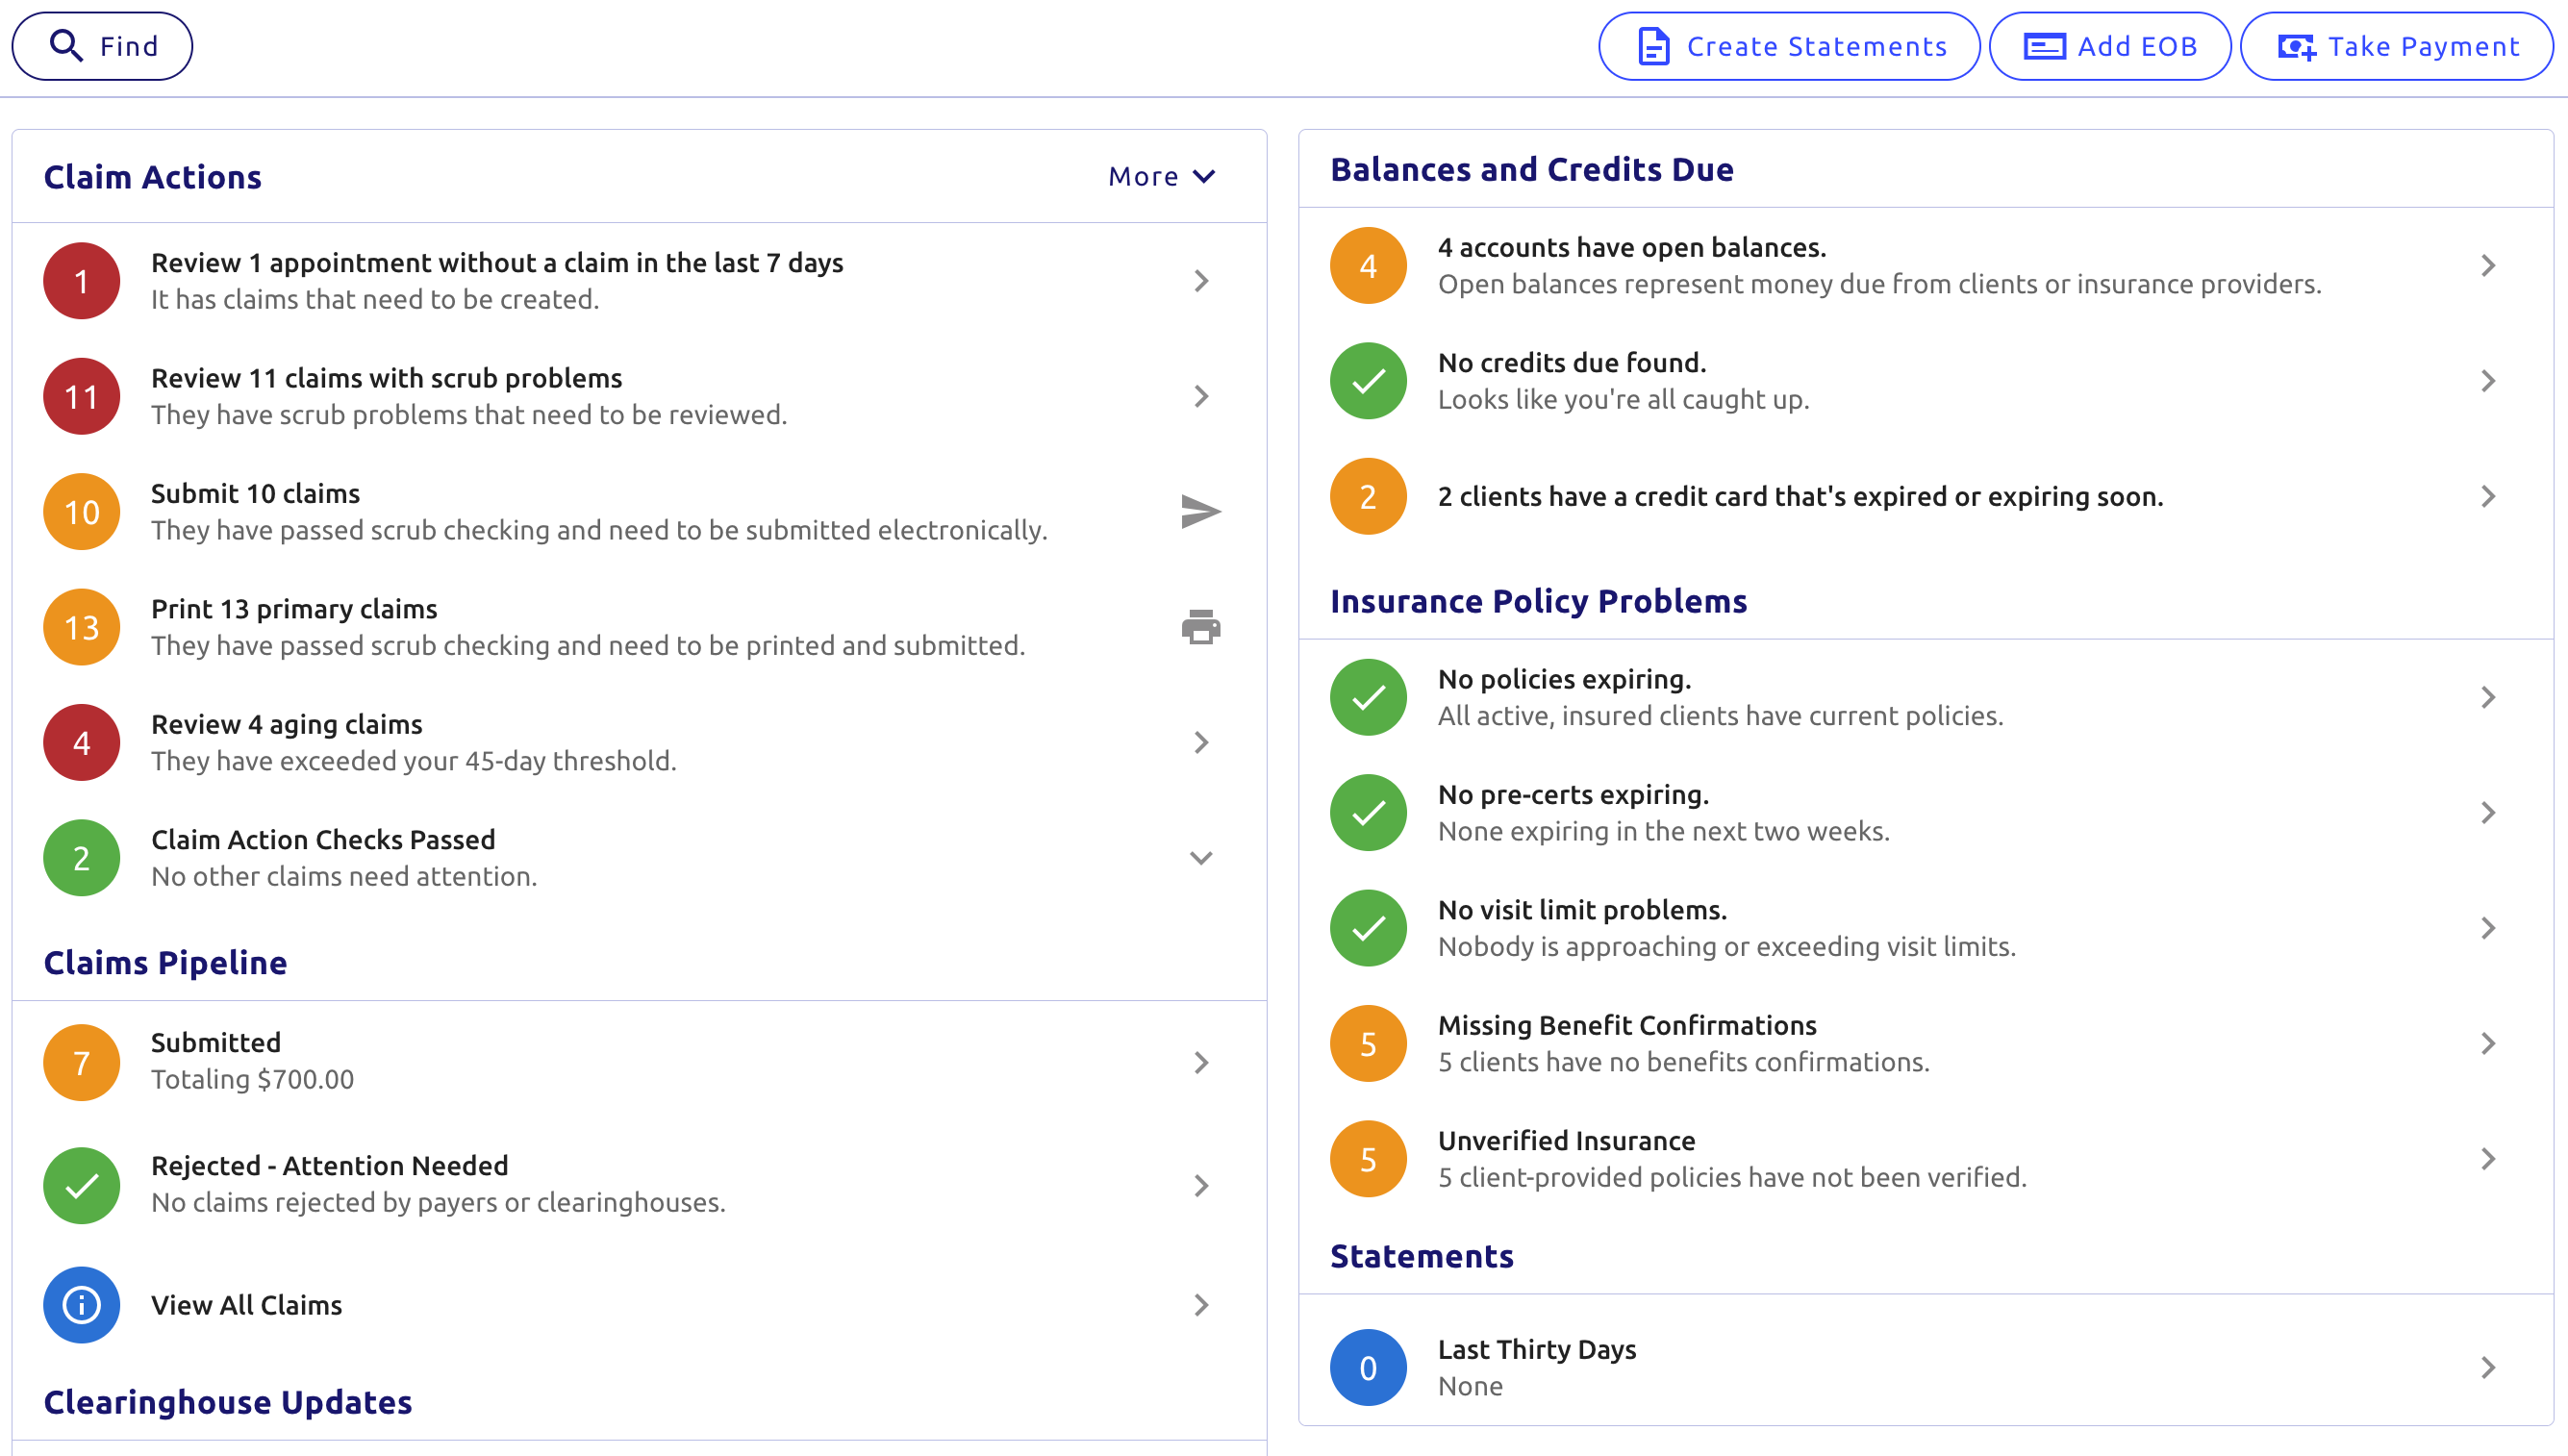Image resolution: width=2568 pixels, height=1456 pixels.
Task: Open the More dropdown in Claim Actions
Action: [1162, 177]
